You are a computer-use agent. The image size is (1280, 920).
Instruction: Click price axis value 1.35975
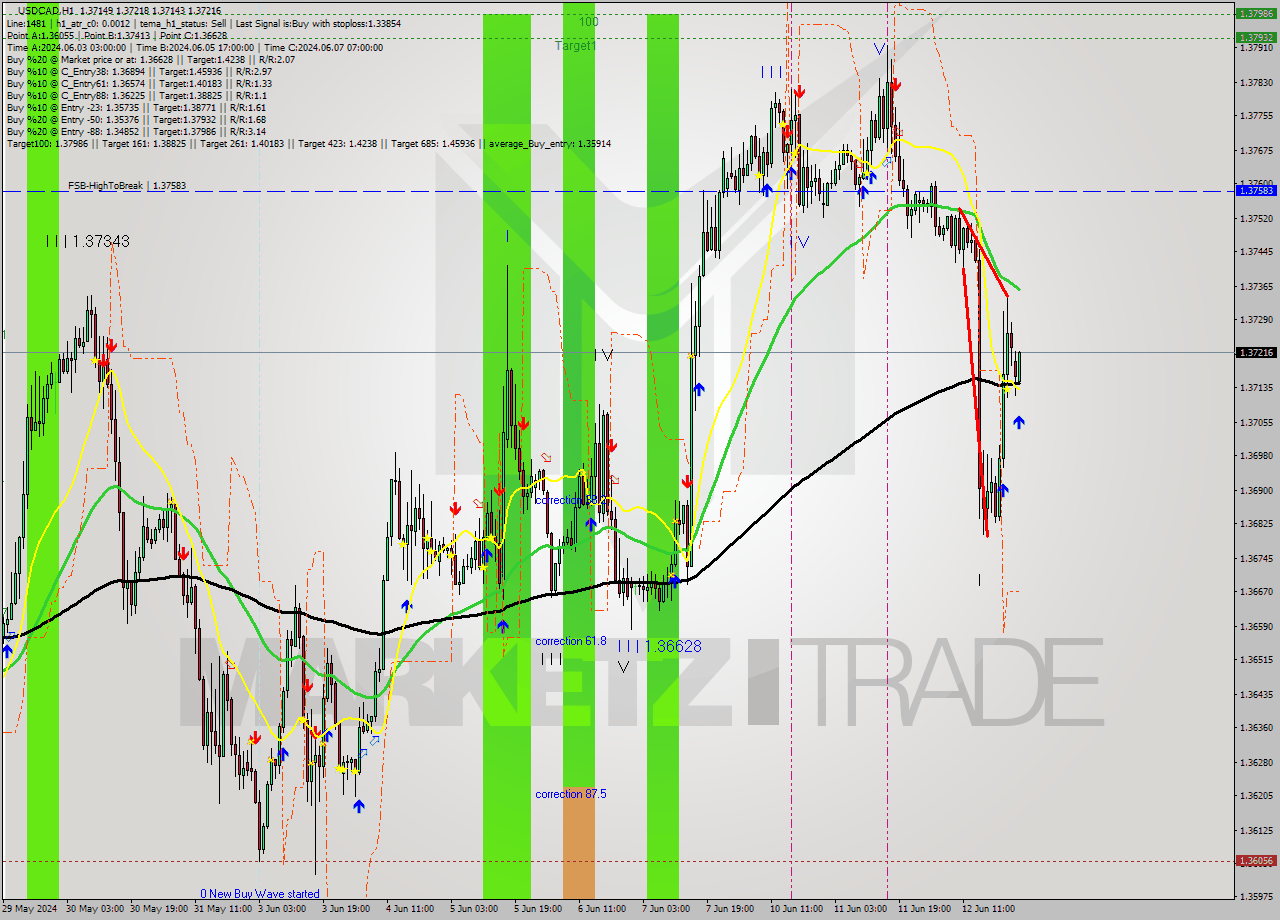click(x=1256, y=897)
